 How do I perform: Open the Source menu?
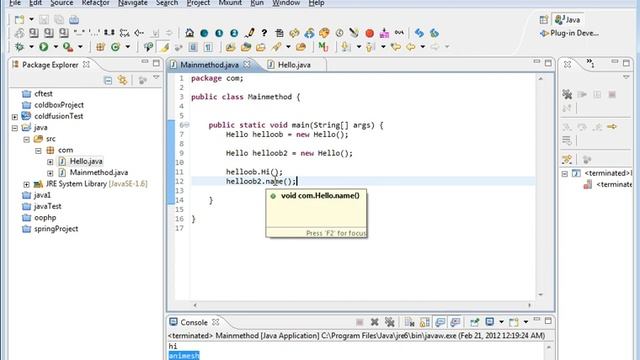point(62,3)
